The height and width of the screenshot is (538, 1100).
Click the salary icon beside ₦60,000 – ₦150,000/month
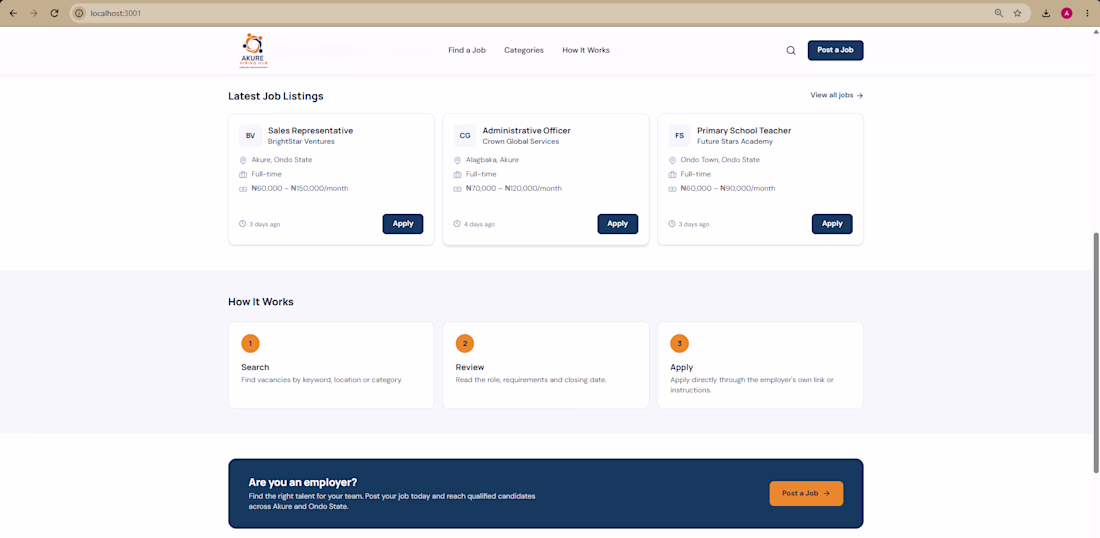click(x=243, y=189)
